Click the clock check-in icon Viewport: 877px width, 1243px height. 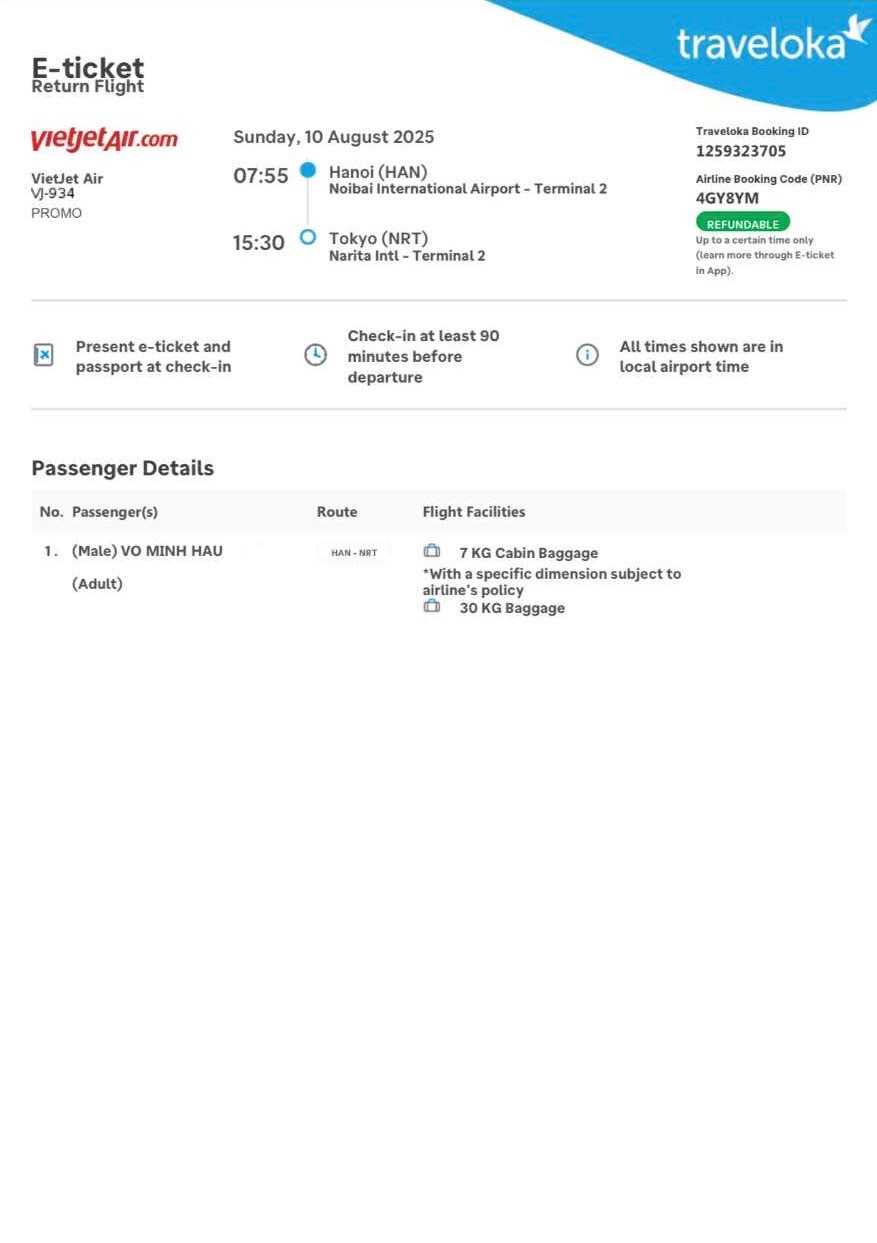coord(315,355)
